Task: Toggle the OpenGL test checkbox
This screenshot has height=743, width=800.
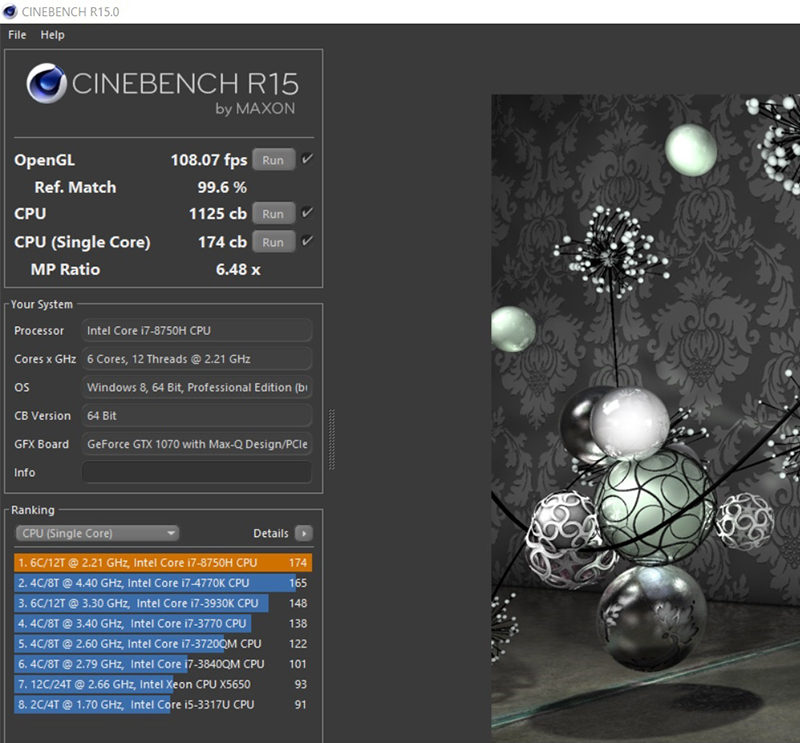Action: 307,159
